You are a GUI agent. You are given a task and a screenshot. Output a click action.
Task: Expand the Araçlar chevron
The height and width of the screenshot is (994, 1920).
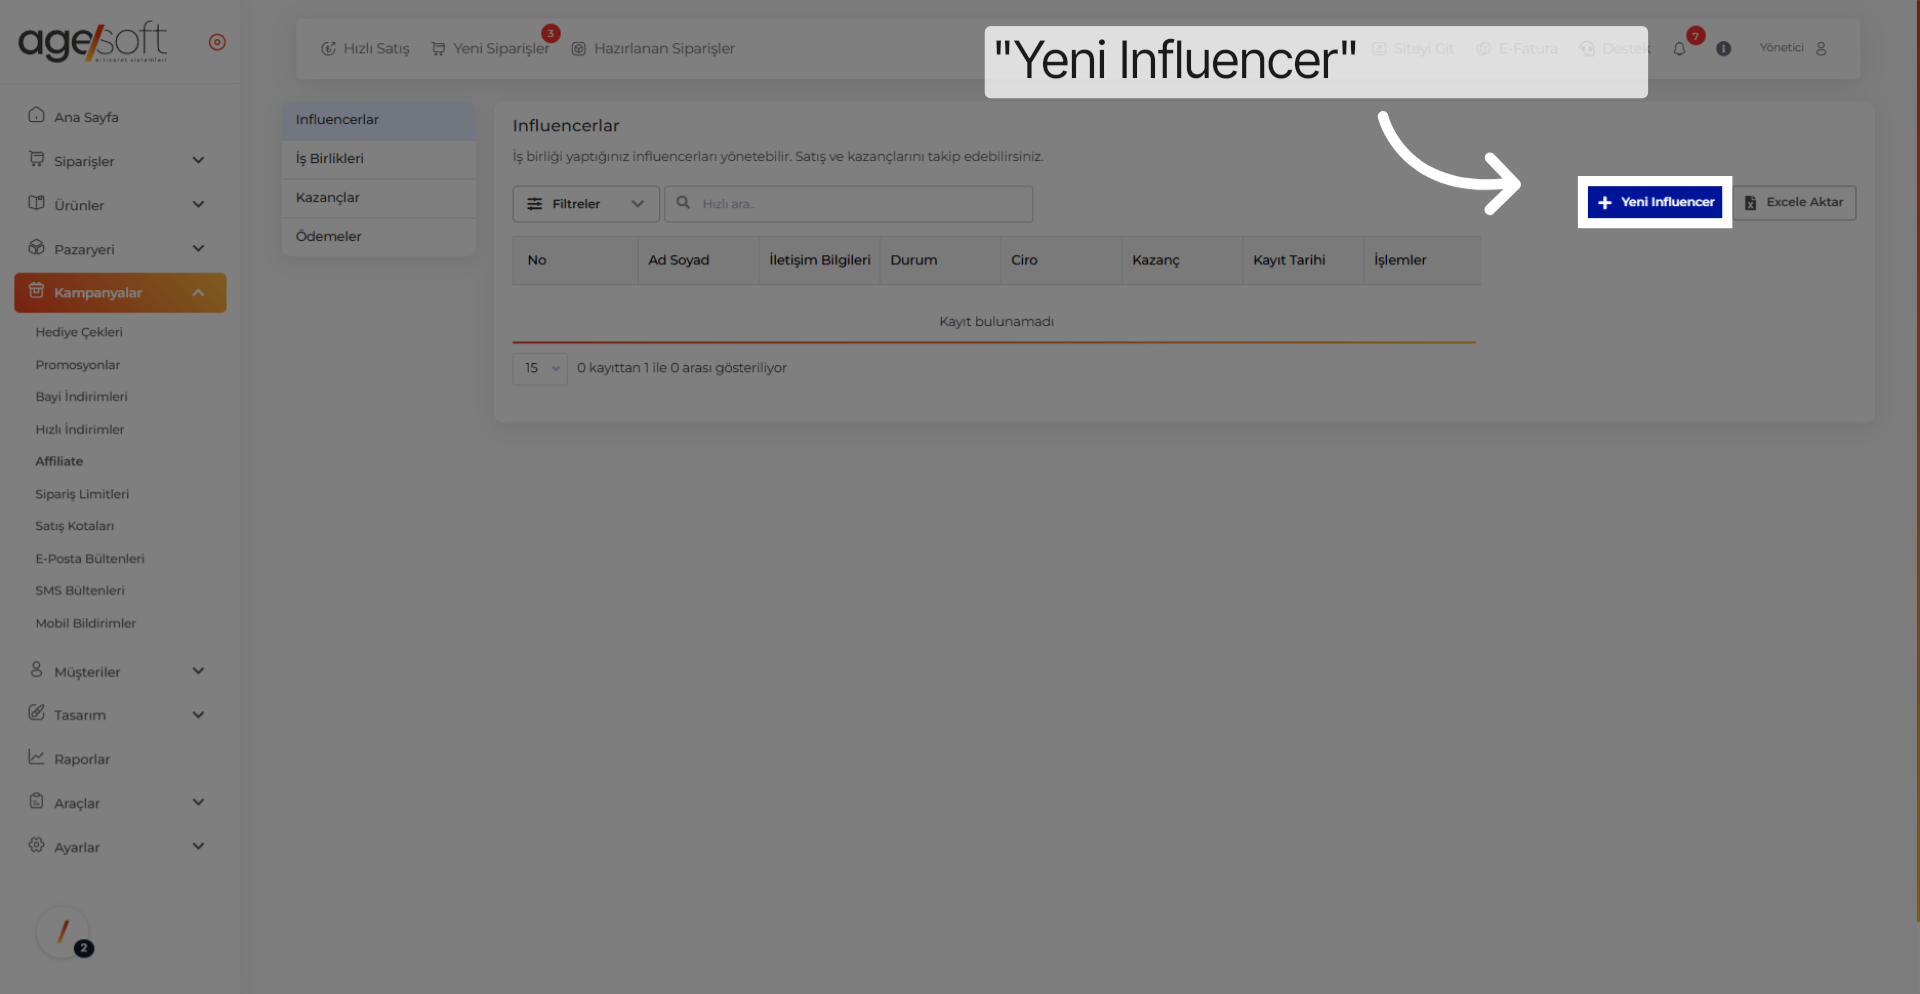pyautogui.click(x=198, y=802)
